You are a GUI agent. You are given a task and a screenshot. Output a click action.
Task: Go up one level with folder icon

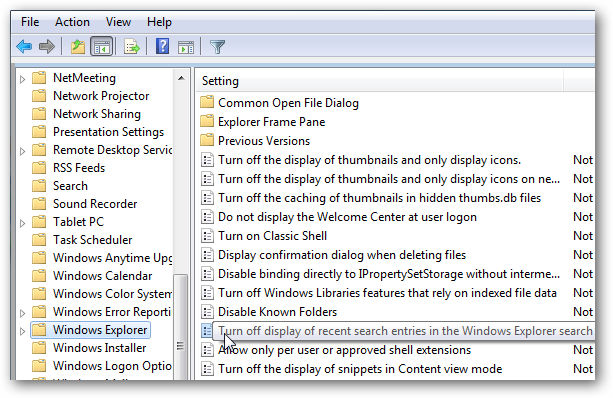coord(78,47)
